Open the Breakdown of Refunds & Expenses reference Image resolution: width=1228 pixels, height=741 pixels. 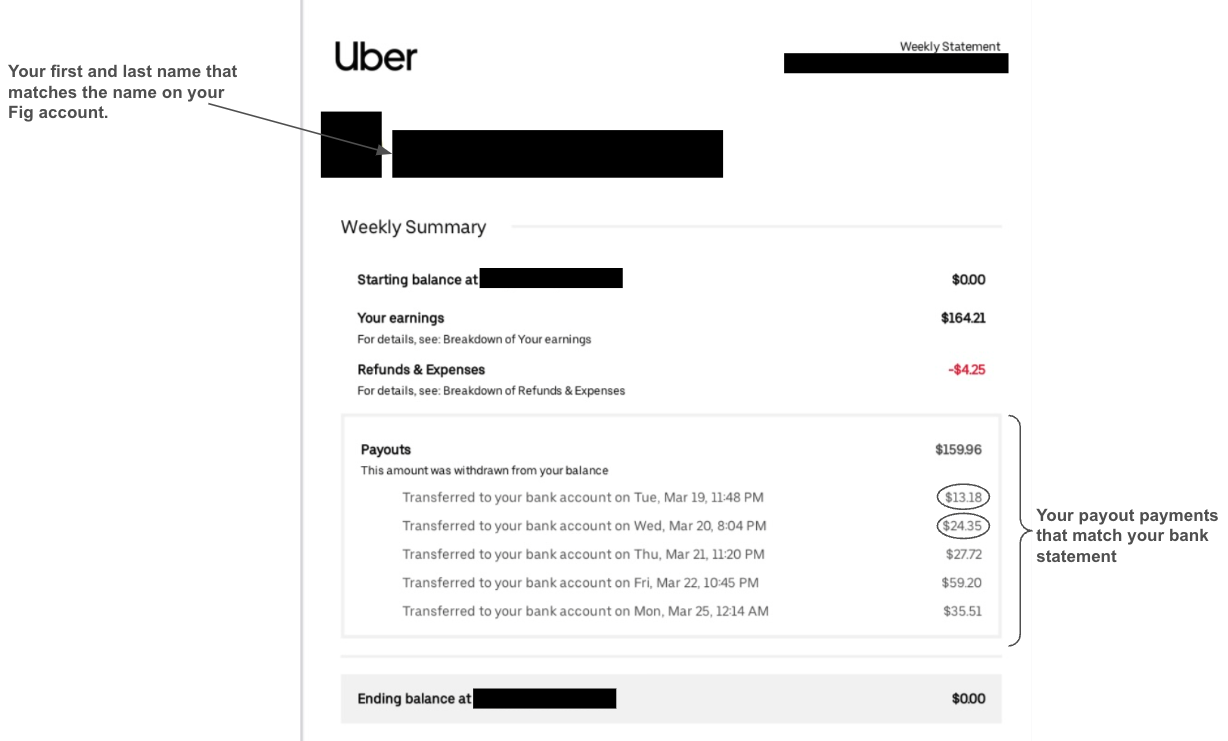[534, 391]
